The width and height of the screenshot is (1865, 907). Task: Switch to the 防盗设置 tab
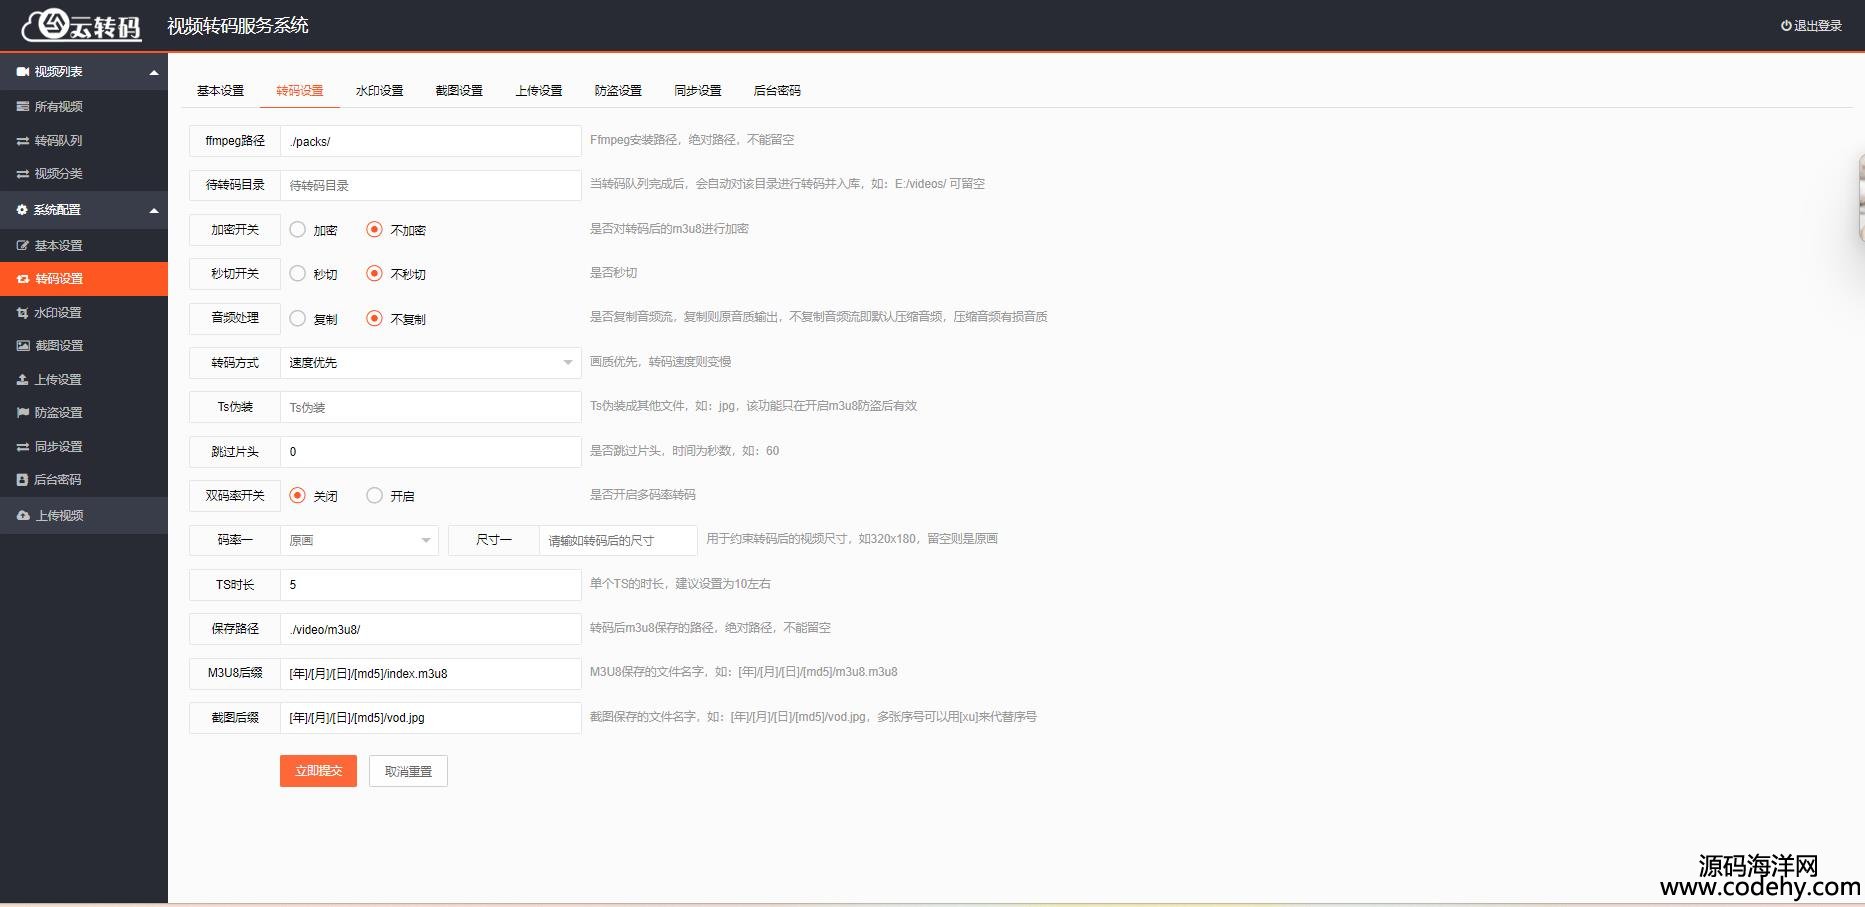618,91
